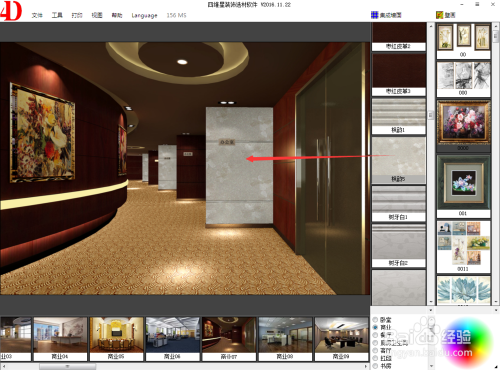The height and width of the screenshot is (370, 500).
Task: Open the 工具 menu
Action: click(57, 15)
